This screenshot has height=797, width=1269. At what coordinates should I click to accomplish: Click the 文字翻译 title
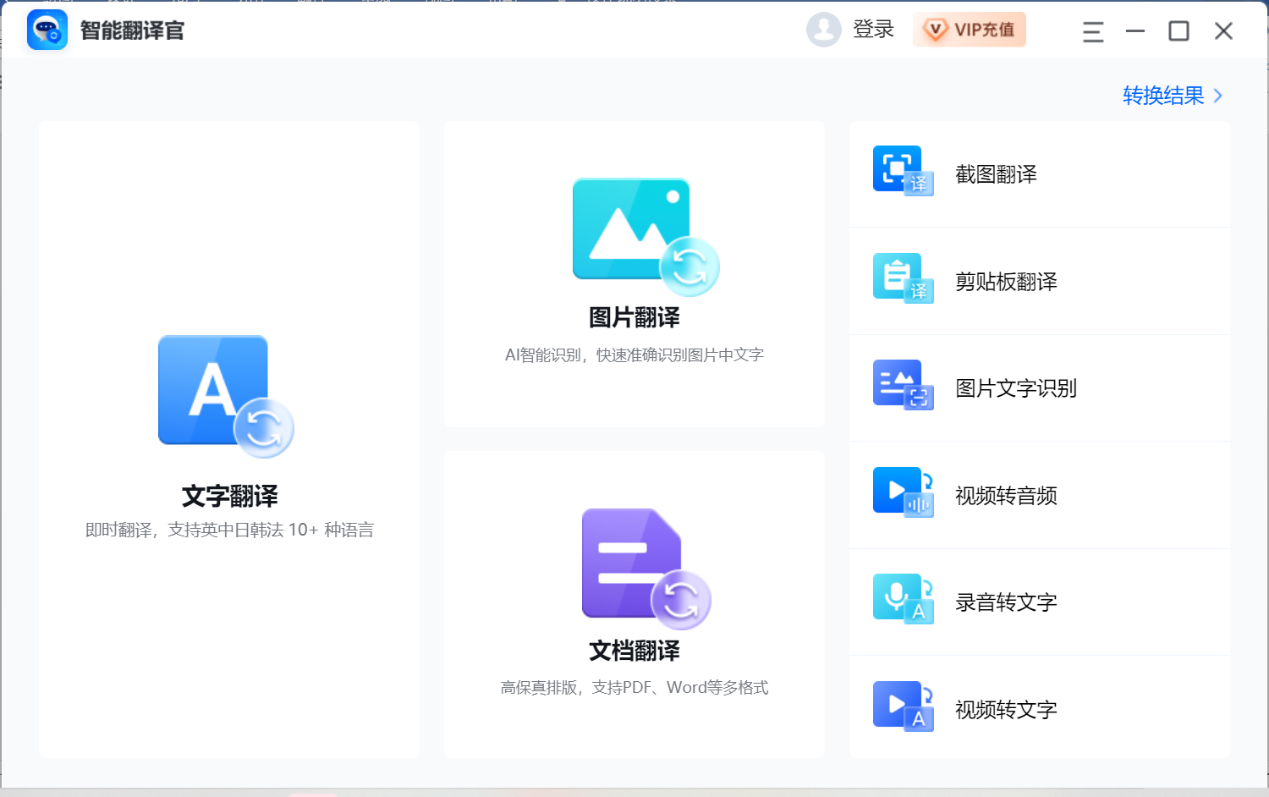tap(230, 496)
